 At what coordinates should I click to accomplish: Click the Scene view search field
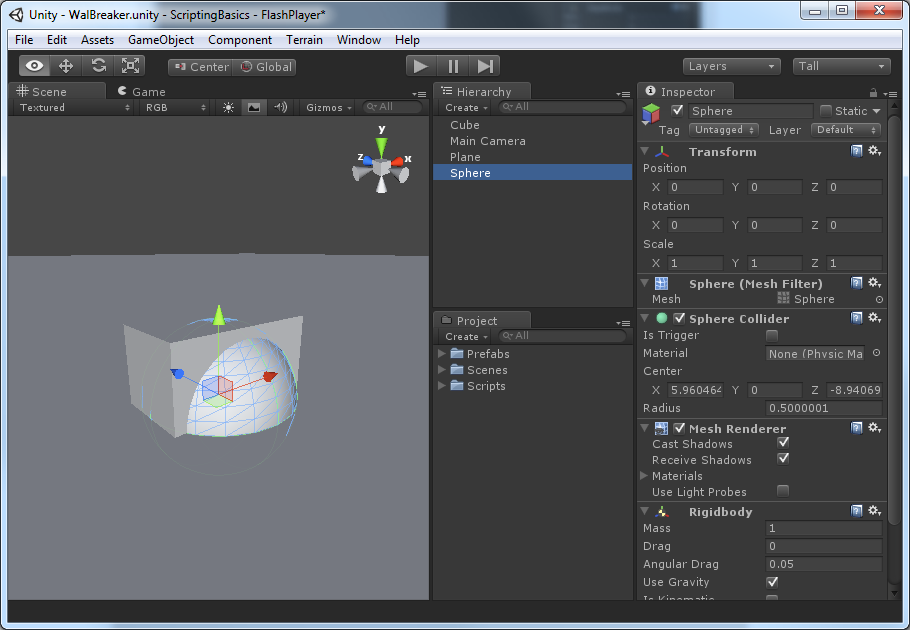(392, 107)
